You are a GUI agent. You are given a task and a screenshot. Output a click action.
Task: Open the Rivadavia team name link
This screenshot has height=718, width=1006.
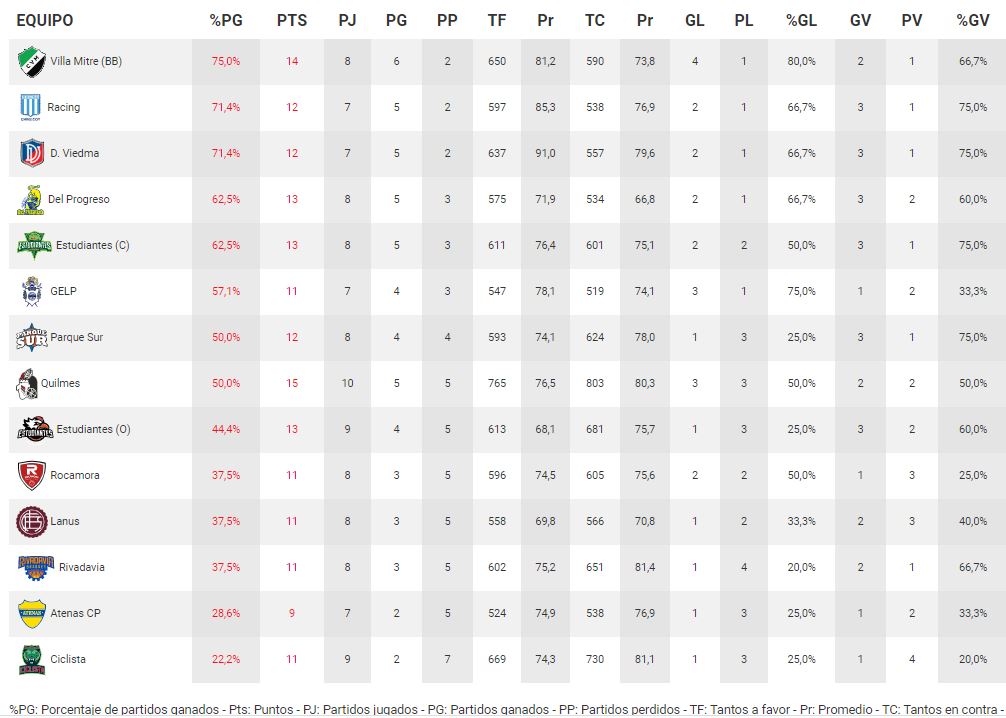[x=82, y=567]
